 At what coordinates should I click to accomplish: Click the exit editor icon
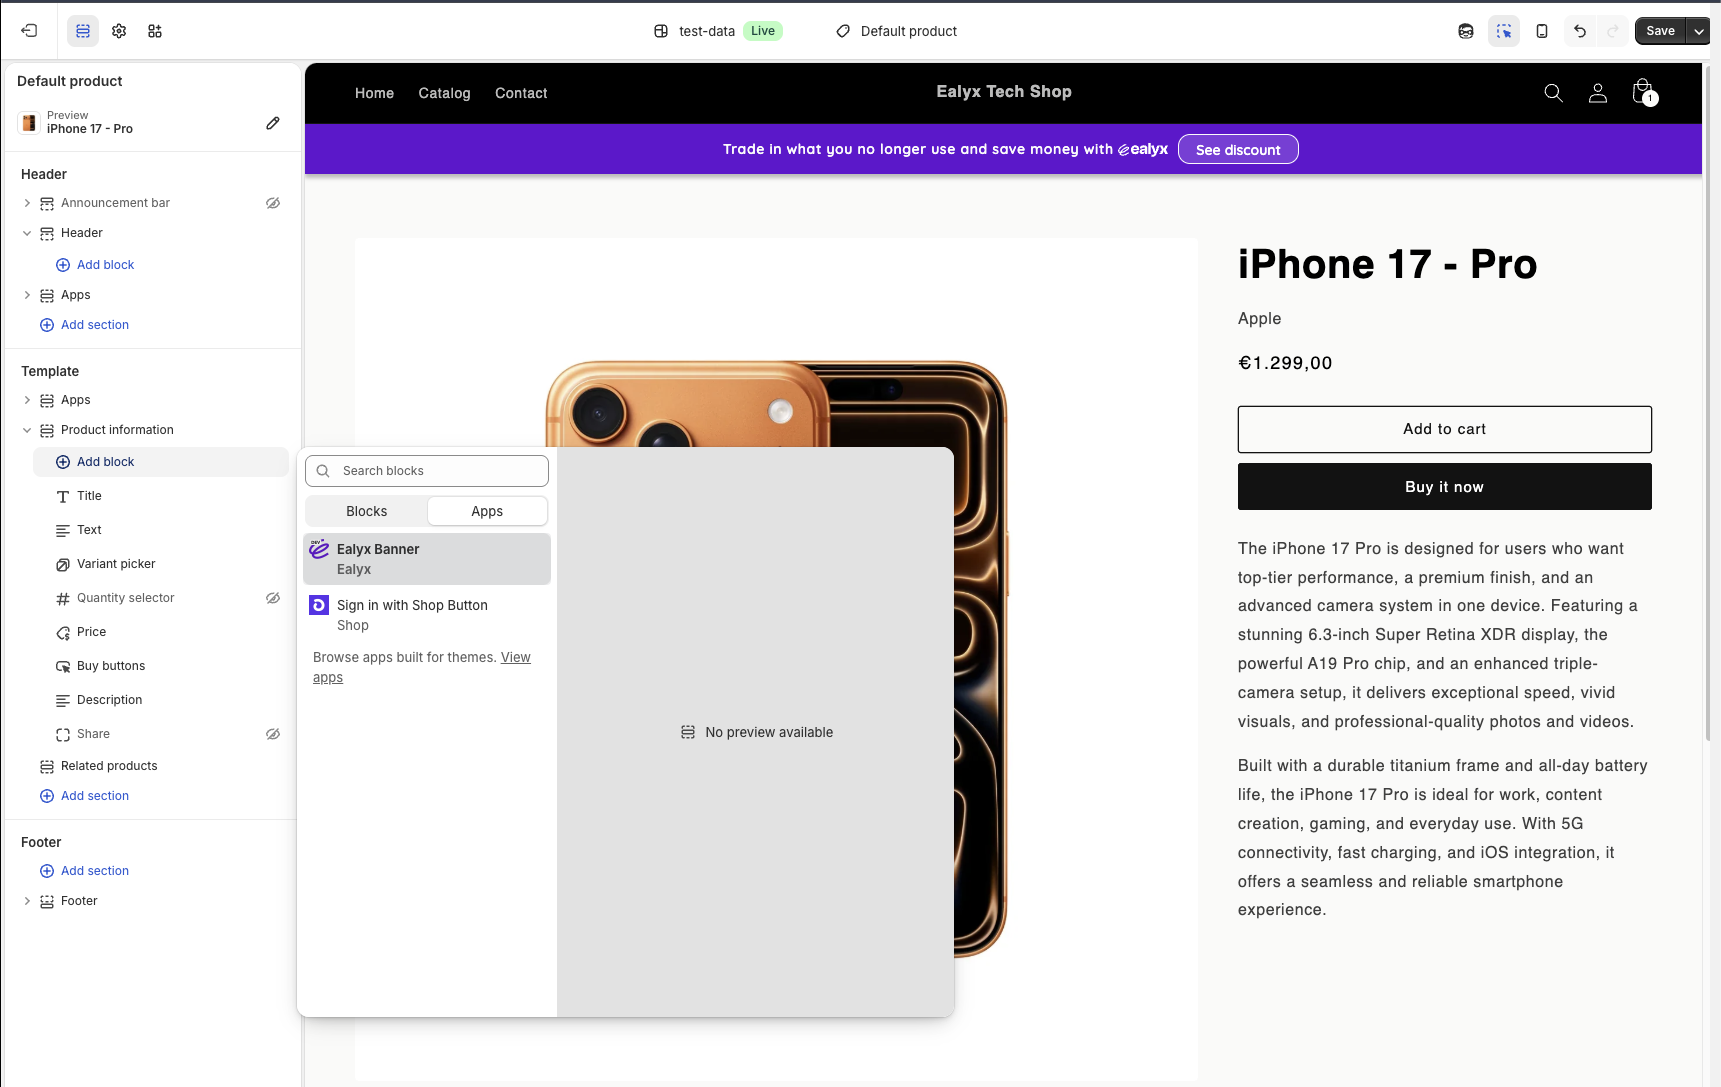(x=29, y=31)
